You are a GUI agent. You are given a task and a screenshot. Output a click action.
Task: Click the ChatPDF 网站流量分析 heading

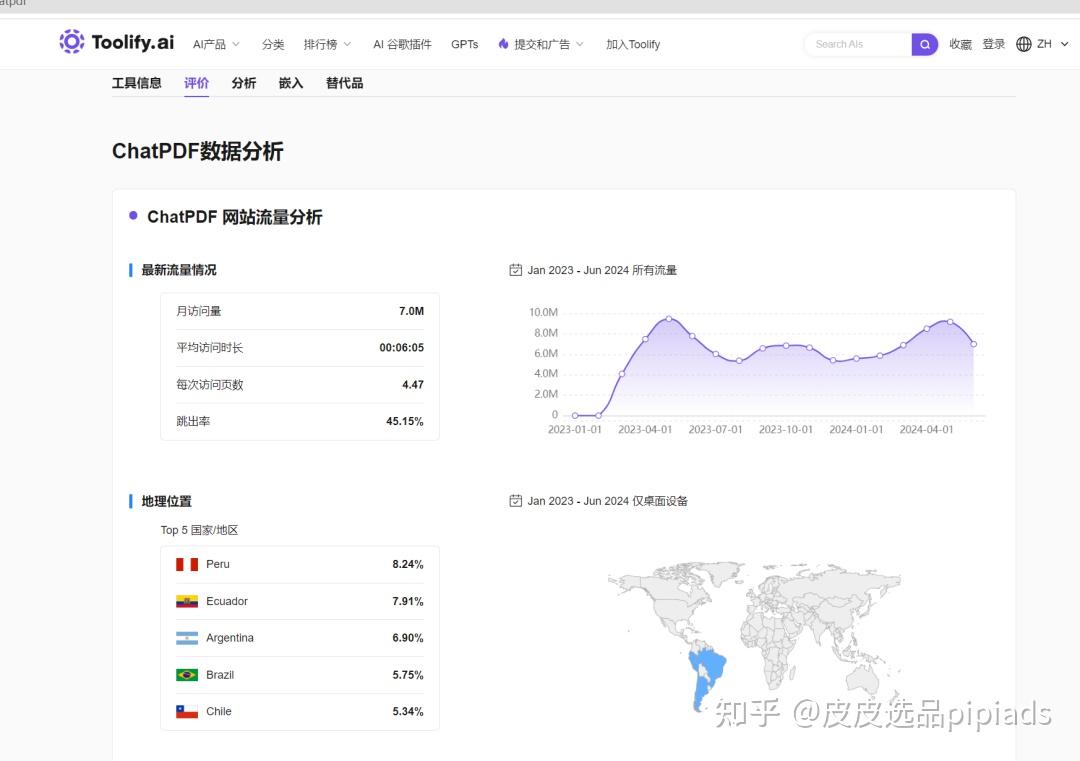pos(235,217)
